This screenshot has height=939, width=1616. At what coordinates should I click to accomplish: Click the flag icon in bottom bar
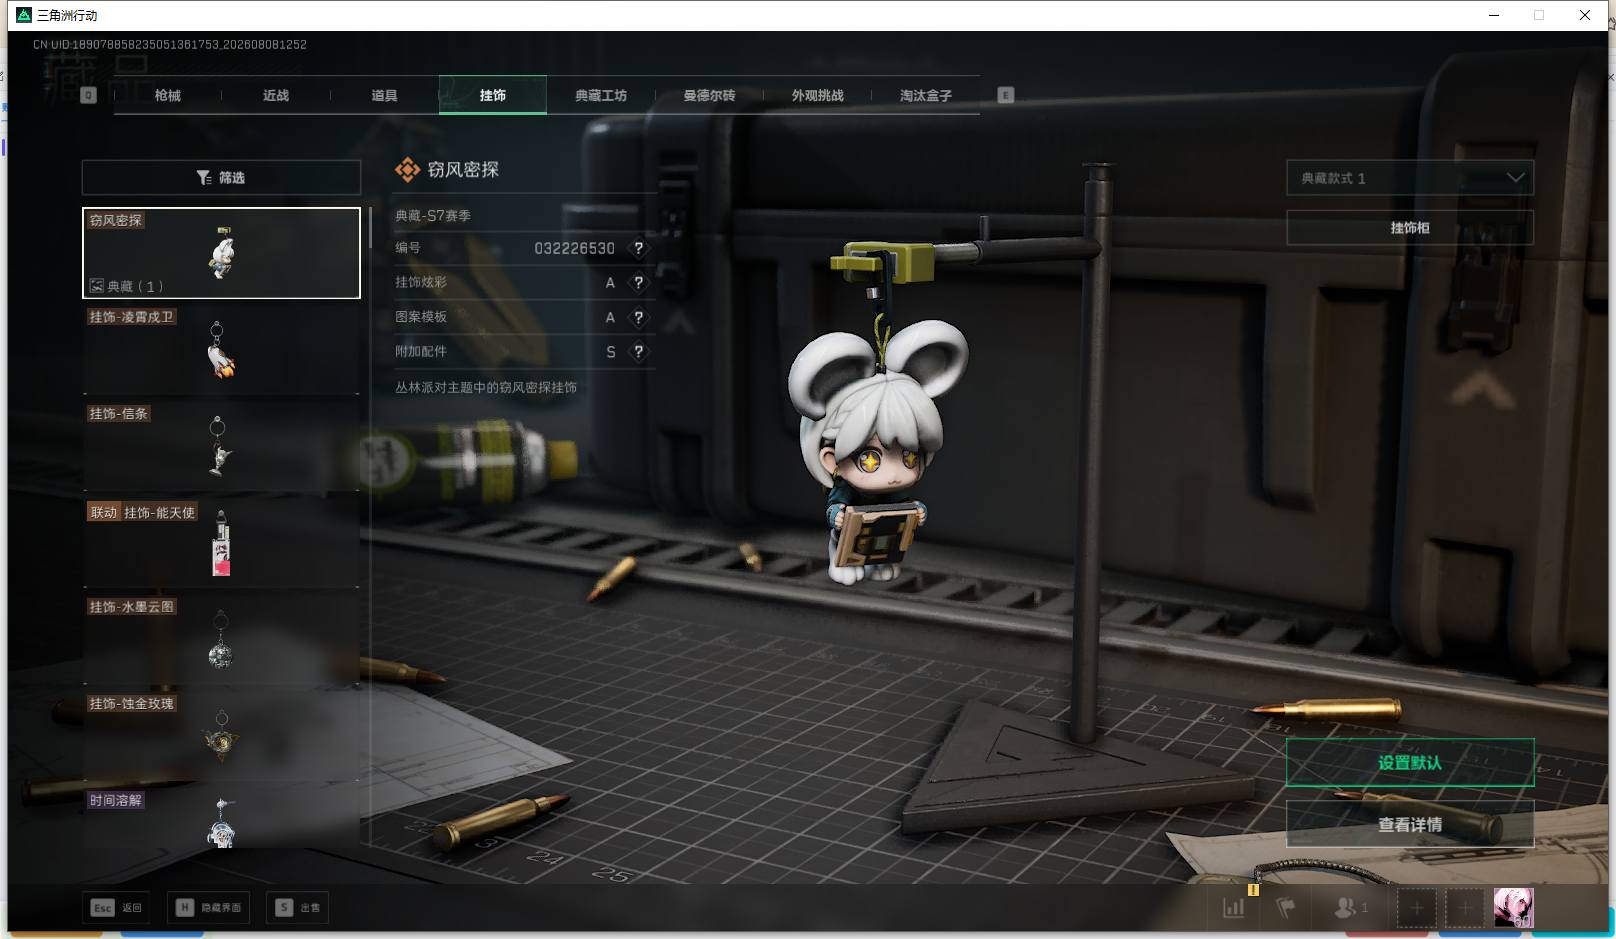tap(1286, 907)
